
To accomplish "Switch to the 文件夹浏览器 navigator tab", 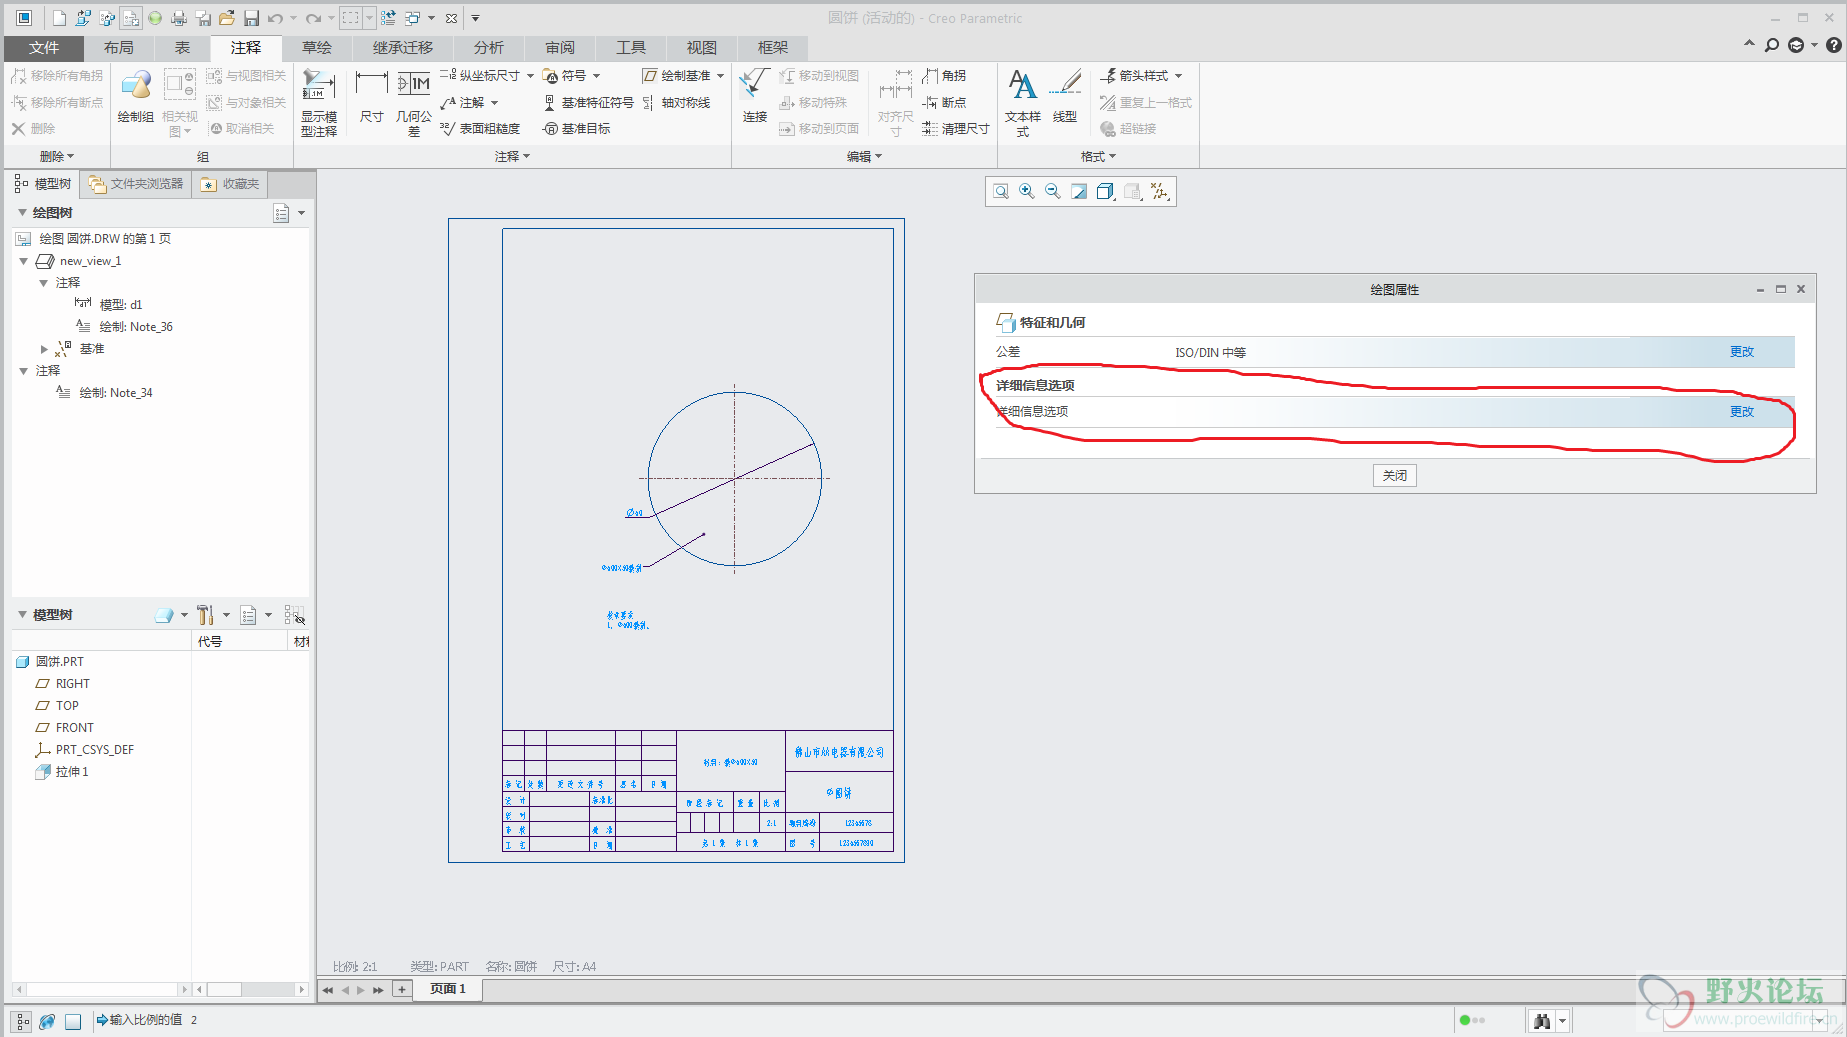I will tap(136, 184).
